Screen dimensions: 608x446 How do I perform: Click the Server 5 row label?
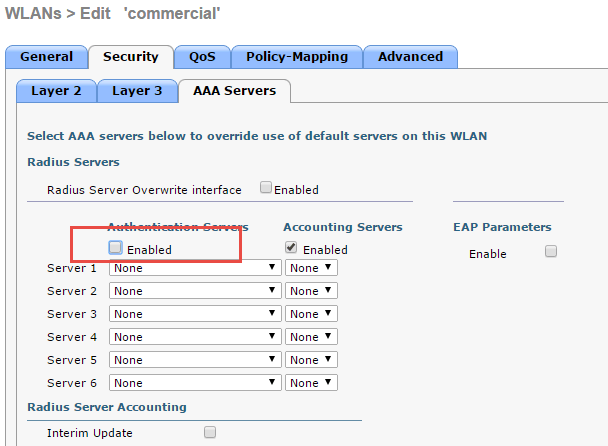pyautogui.click(x=72, y=360)
